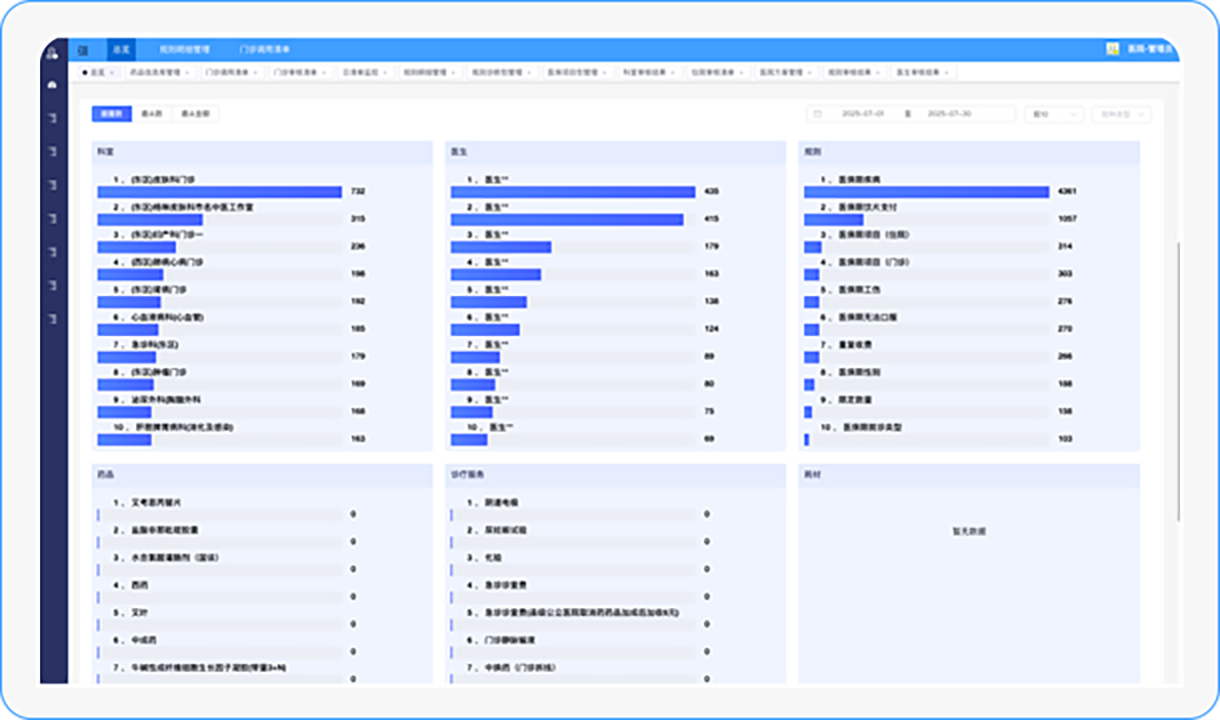Image resolution: width=1220 pixels, height=720 pixels.
Task: Expand the rightmost greyed-out filter dropdown
Action: point(1120,115)
